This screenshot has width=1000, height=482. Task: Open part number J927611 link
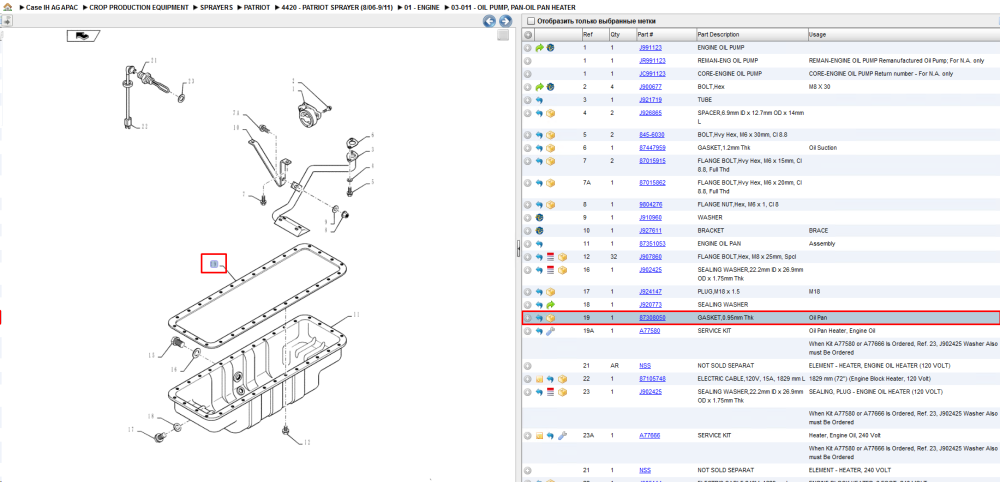click(650, 230)
